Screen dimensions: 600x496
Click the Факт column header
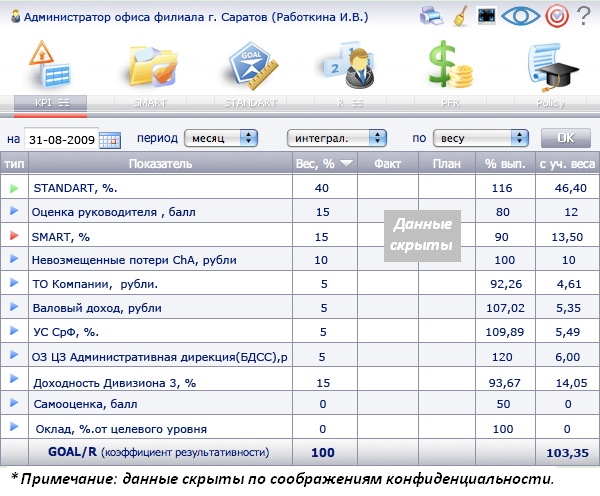click(388, 164)
